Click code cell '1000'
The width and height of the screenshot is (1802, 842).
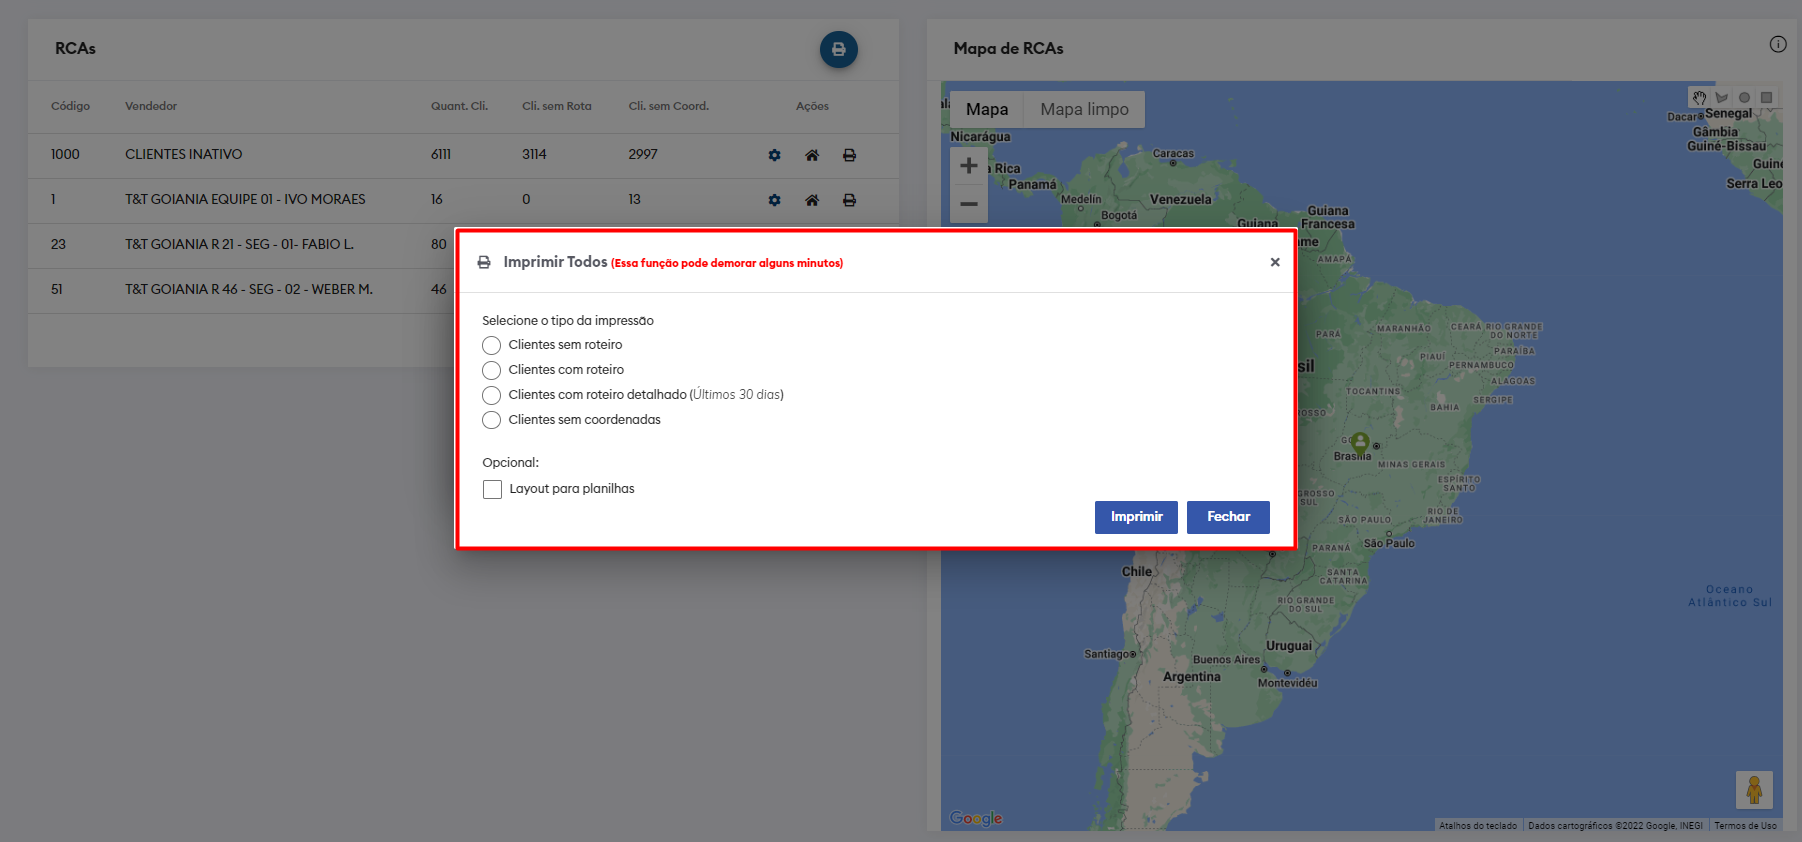point(65,154)
